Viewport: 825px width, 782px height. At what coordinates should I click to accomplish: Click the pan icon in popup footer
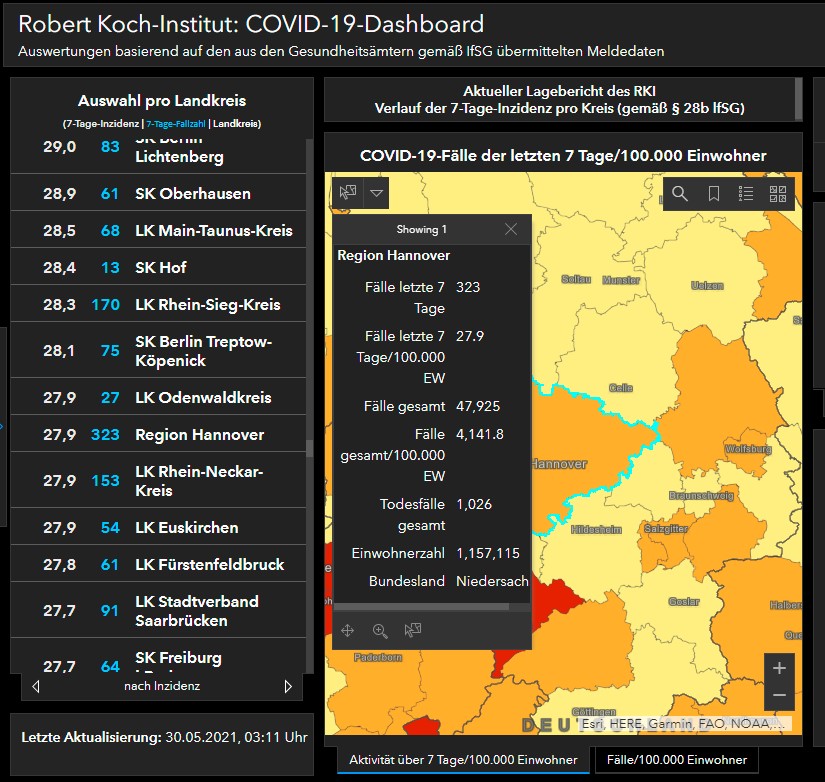click(347, 630)
